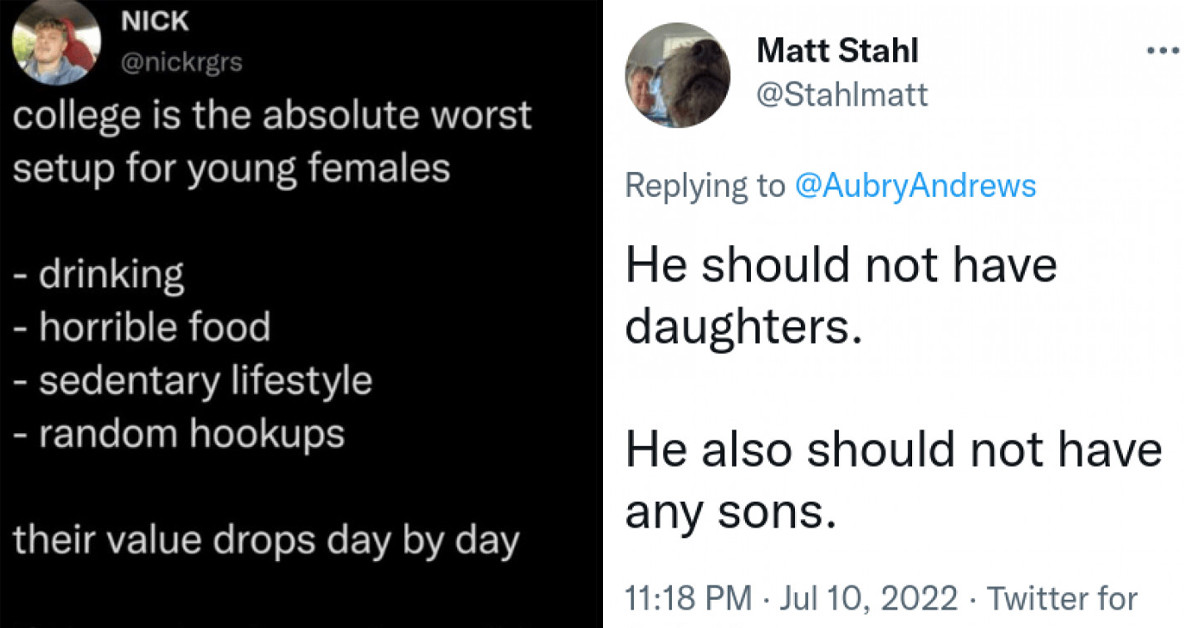Open Matt Stahl's profile via his name
This screenshot has height=628, width=1200.
838,50
